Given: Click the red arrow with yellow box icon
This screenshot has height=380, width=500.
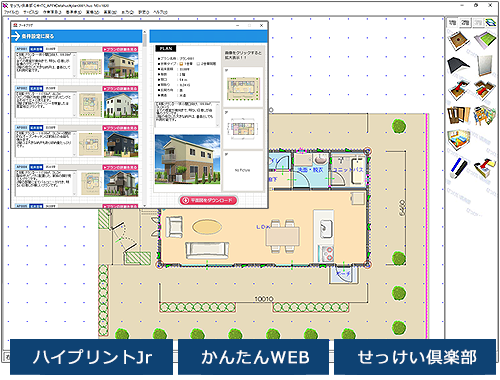Looking at the screenshot, I should [484, 167].
